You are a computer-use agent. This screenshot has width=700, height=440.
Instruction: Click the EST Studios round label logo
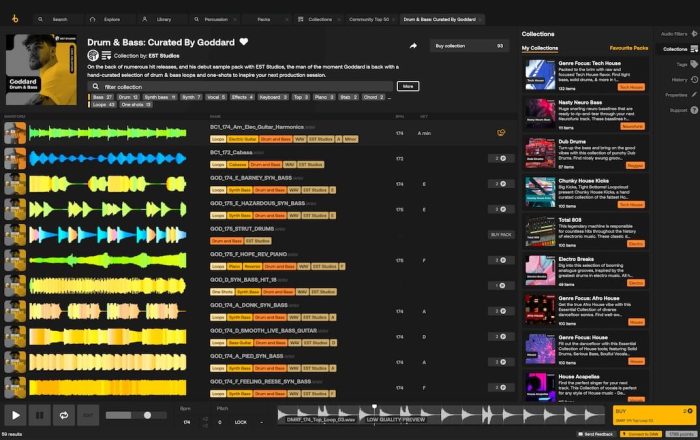tap(93, 55)
